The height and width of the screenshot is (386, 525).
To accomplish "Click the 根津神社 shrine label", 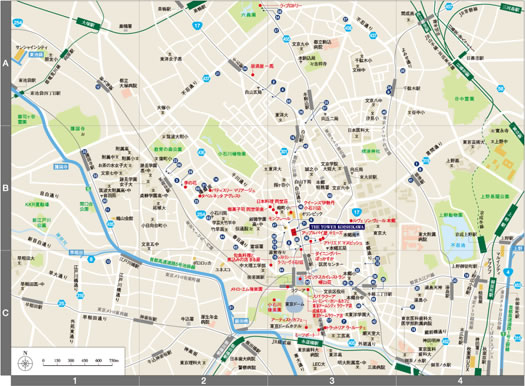I will 371,151.
